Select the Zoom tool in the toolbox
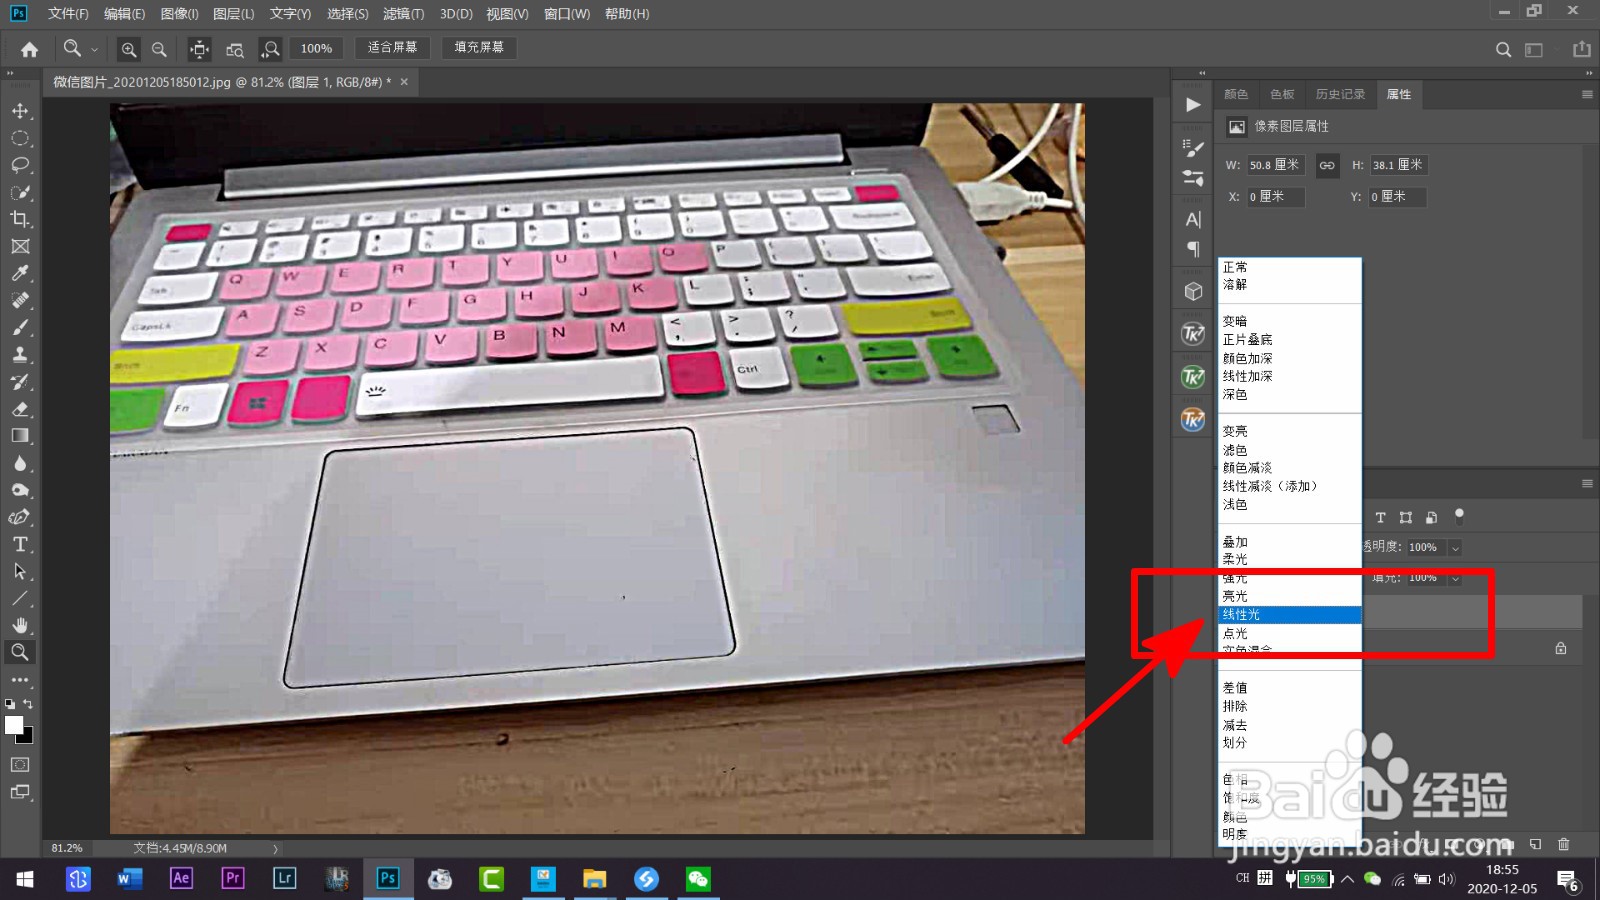1600x900 pixels. pyautogui.click(x=20, y=652)
